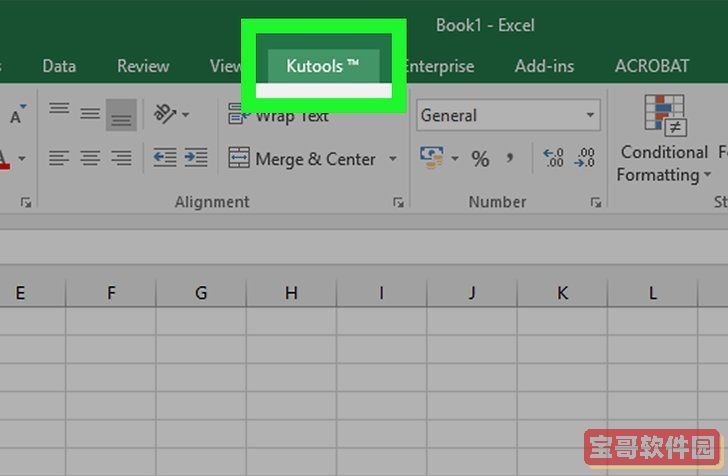Apply Middle Align to cells
The image size is (728, 476).
tap(90, 114)
